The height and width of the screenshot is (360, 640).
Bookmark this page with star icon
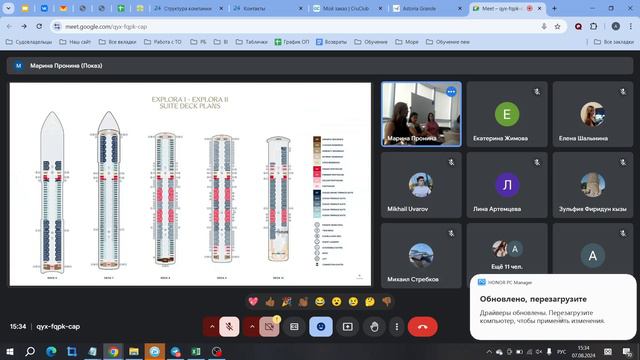pos(558,27)
